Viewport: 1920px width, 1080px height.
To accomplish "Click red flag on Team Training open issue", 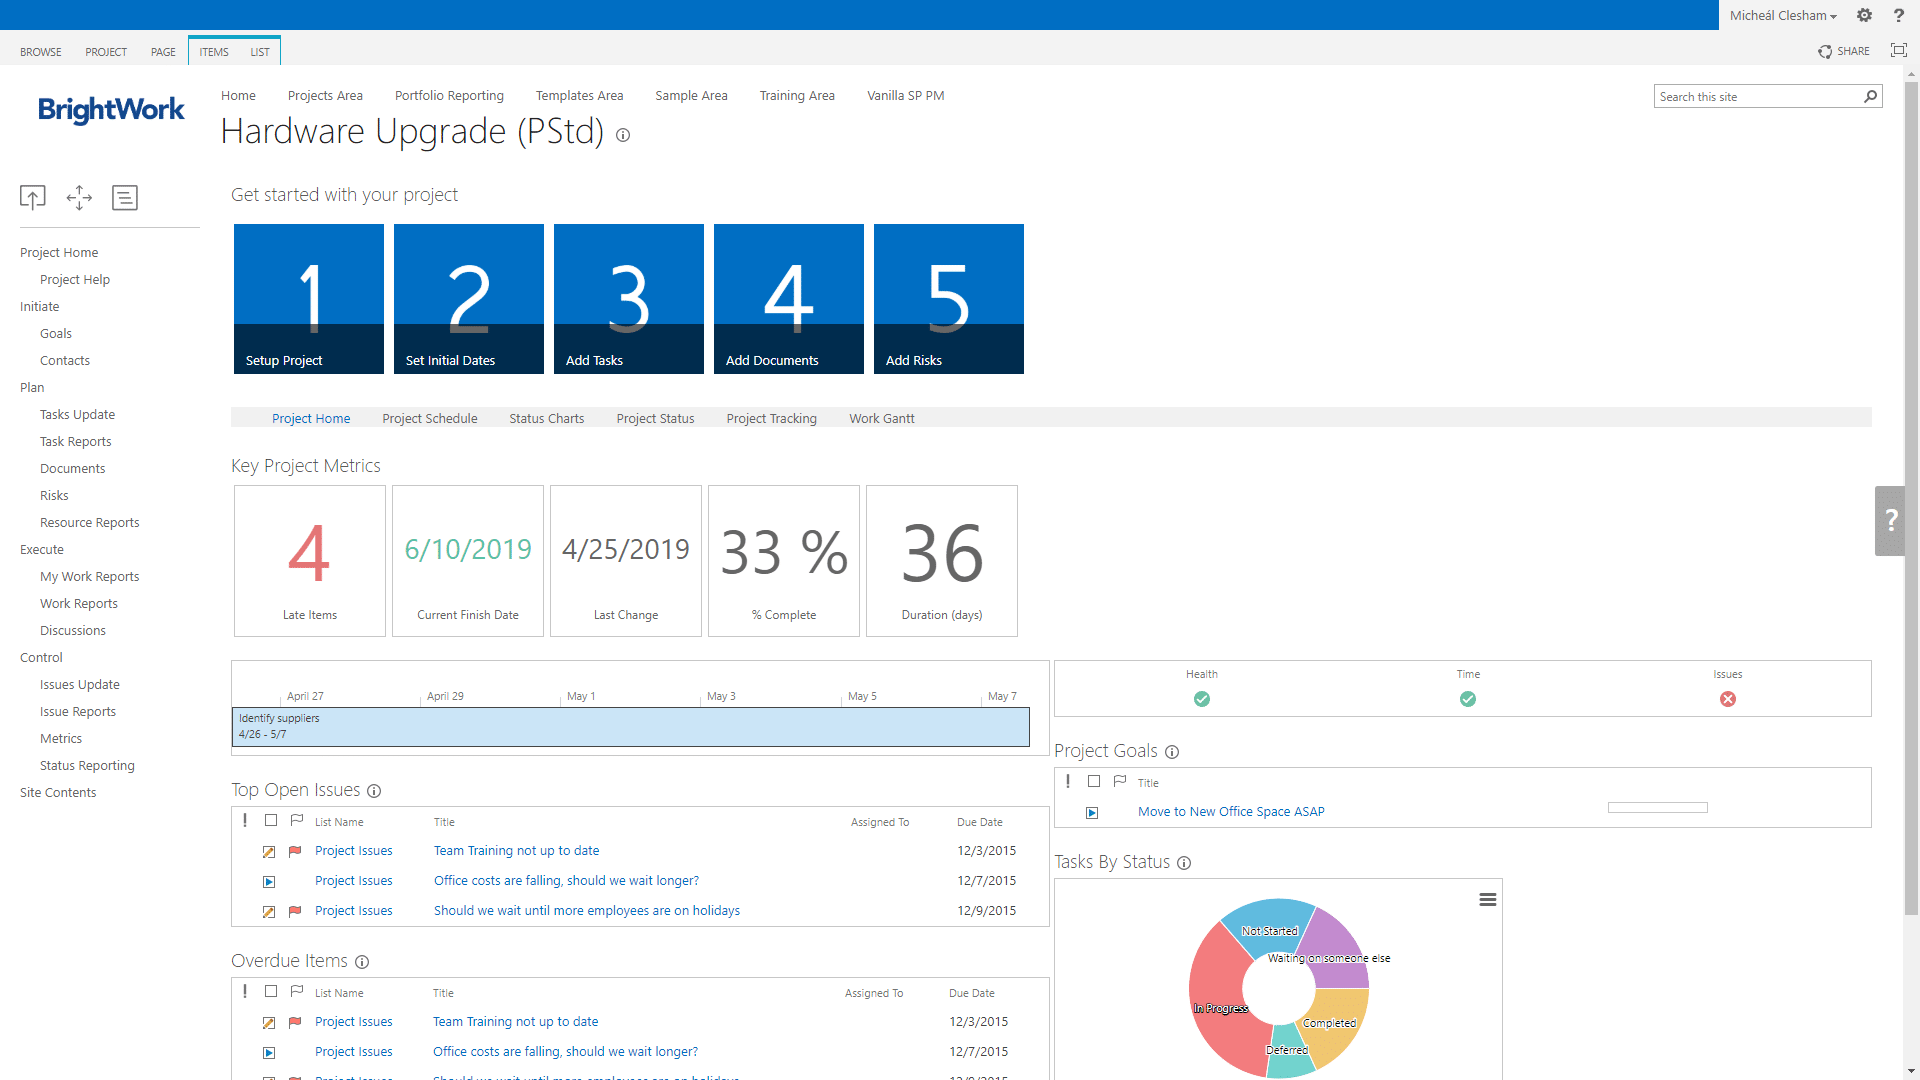I will pyautogui.click(x=295, y=852).
